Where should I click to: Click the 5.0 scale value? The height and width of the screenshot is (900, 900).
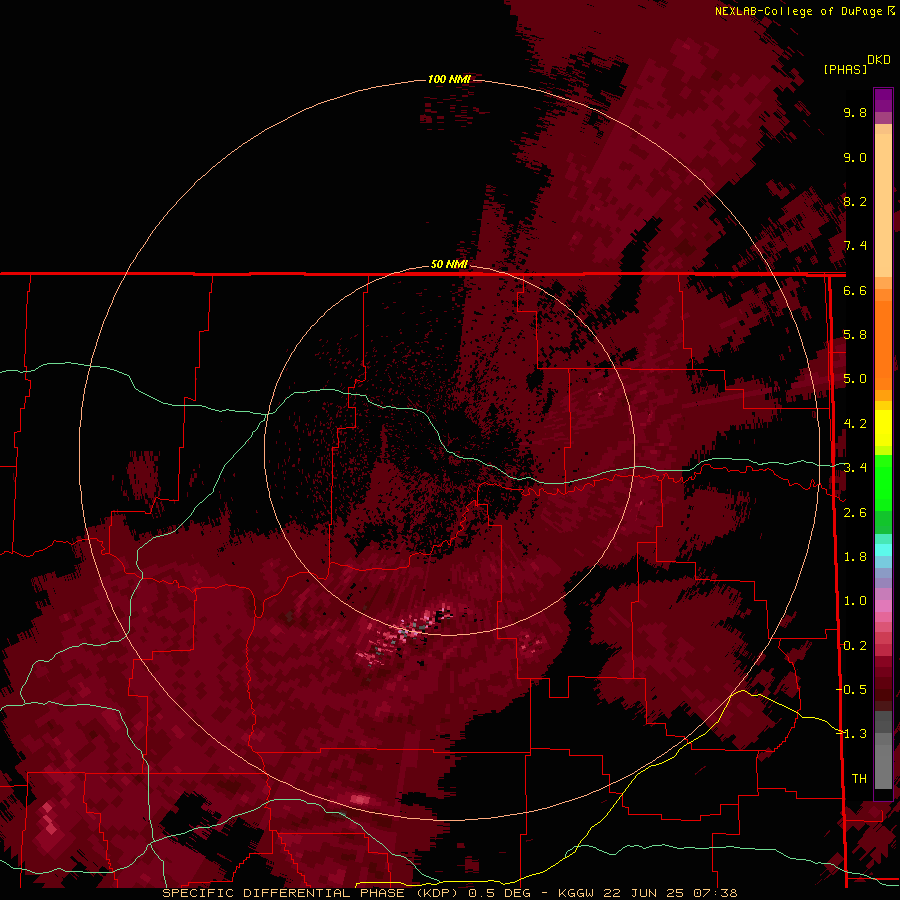coord(855,379)
